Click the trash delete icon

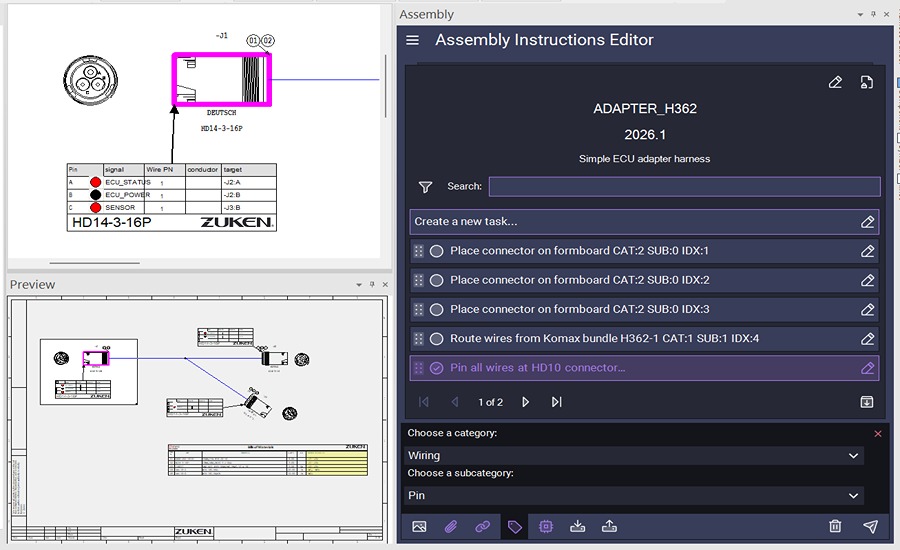(x=835, y=527)
